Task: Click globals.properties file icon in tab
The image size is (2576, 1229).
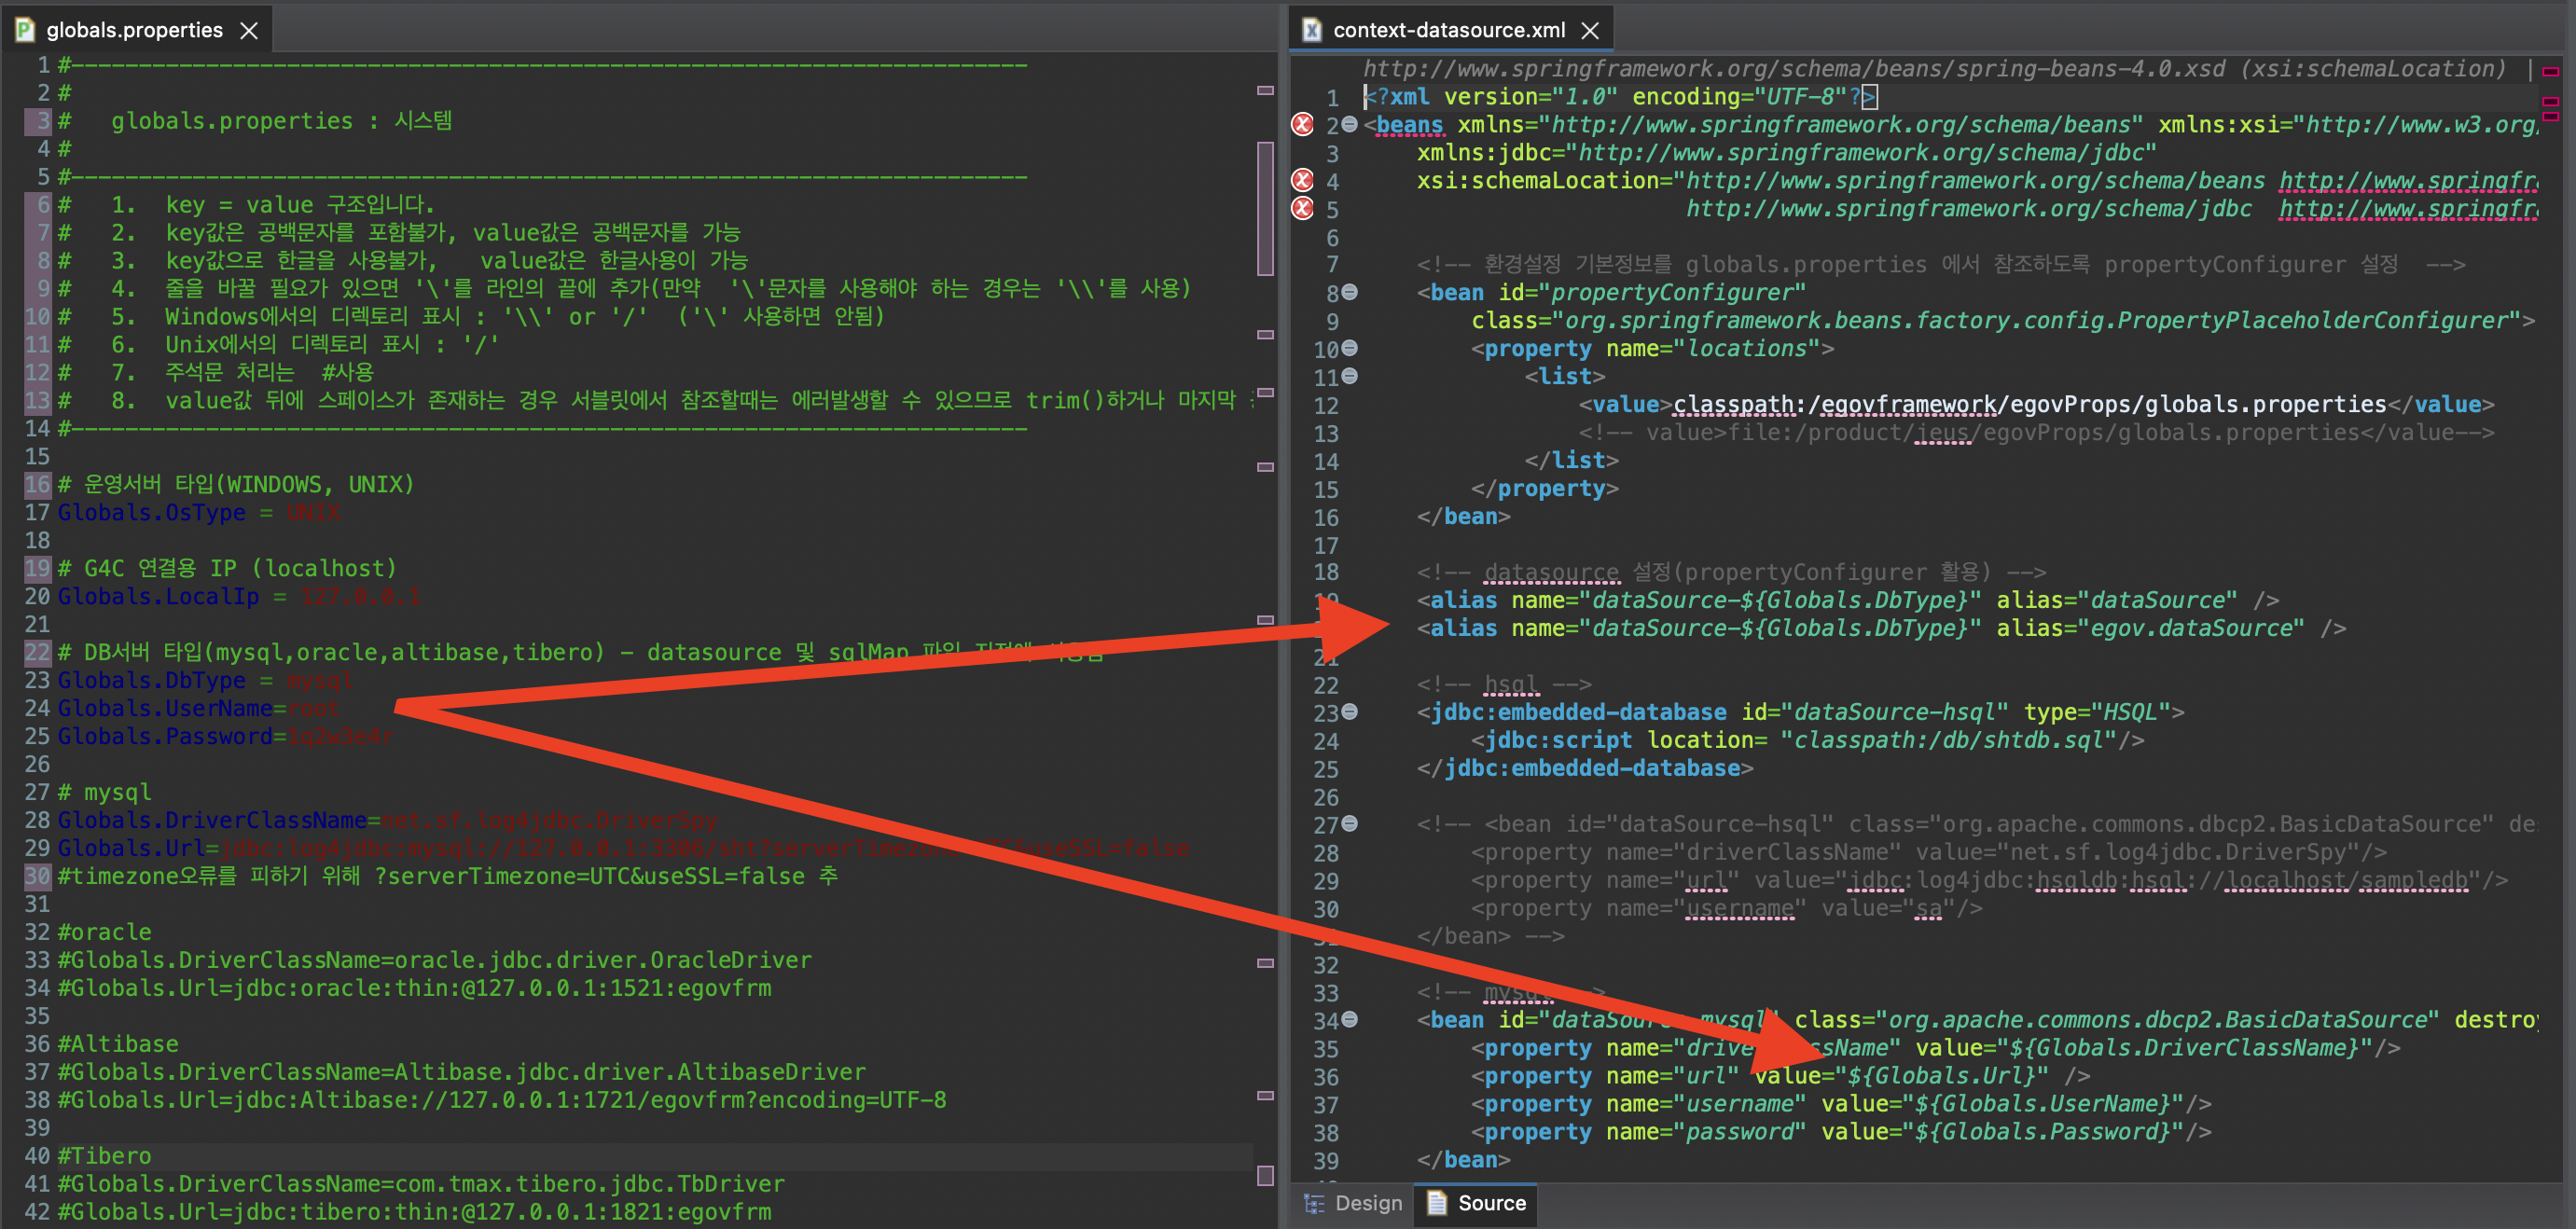Action: pyautogui.click(x=25, y=30)
